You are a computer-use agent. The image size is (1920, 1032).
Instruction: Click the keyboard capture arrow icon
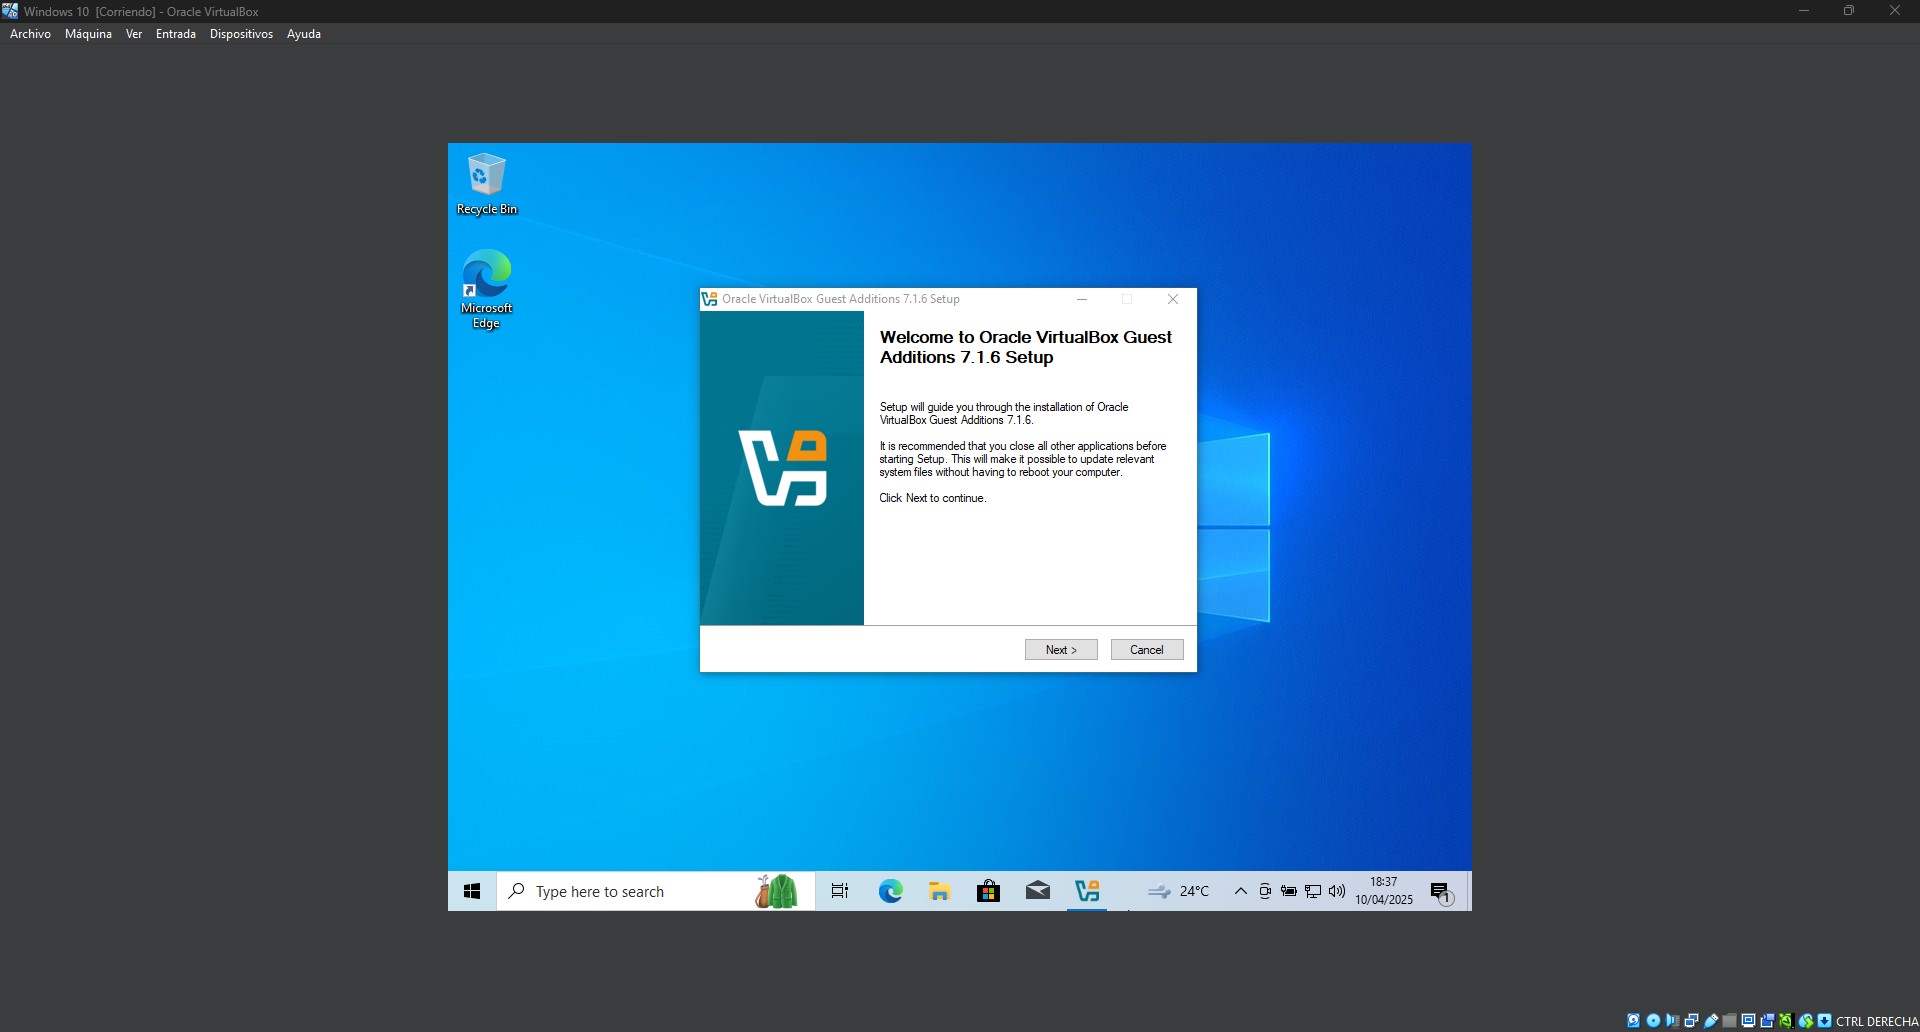[1825, 1021]
